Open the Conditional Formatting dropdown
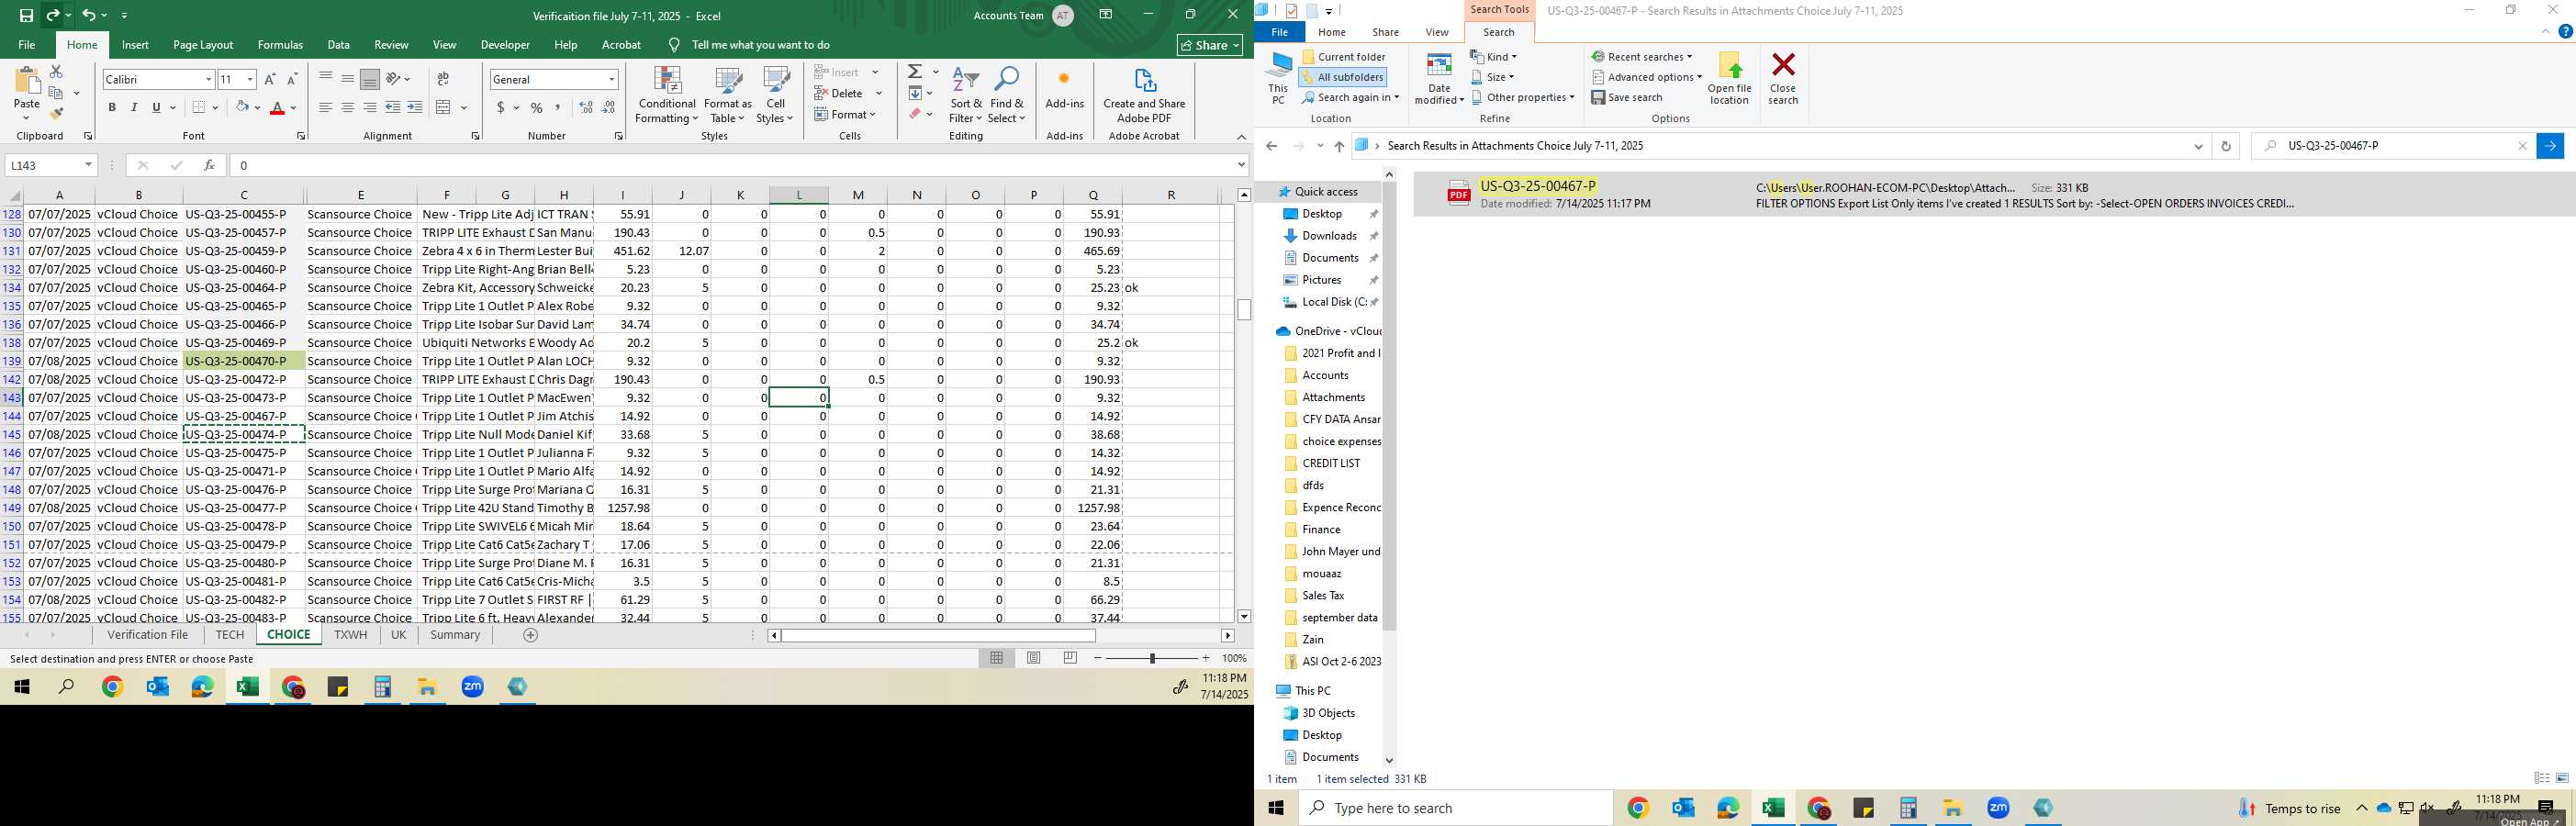The image size is (2576, 826). (x=667, y=96)
